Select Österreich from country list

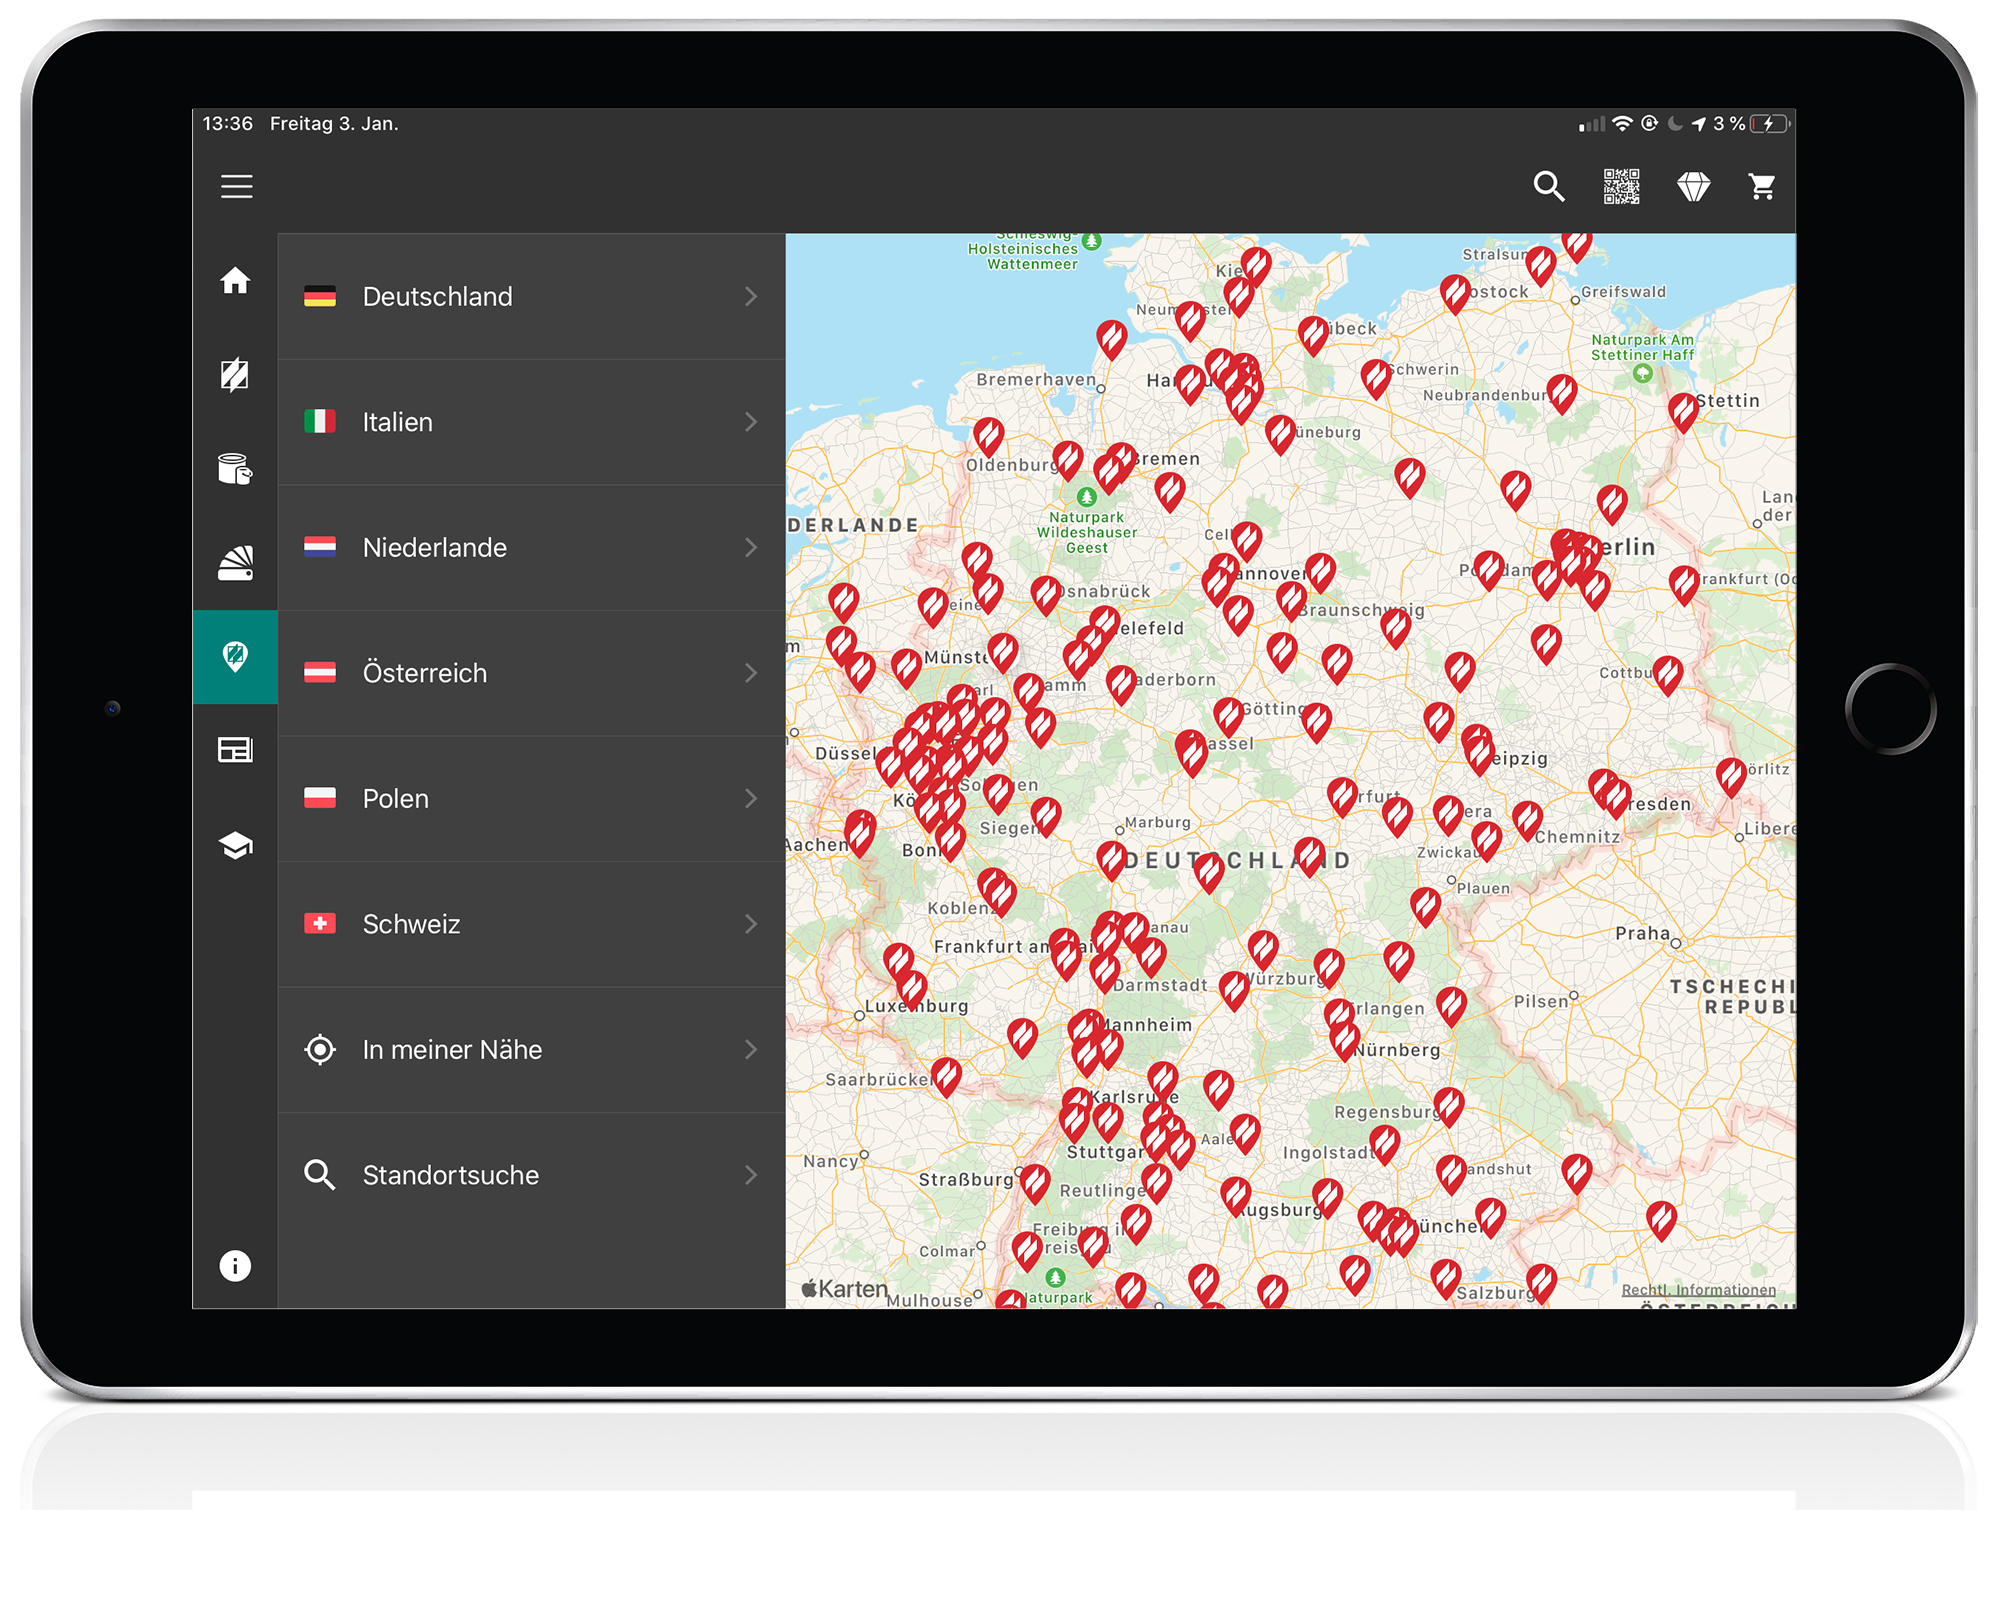pyautogui.click(x=531, y=673)
